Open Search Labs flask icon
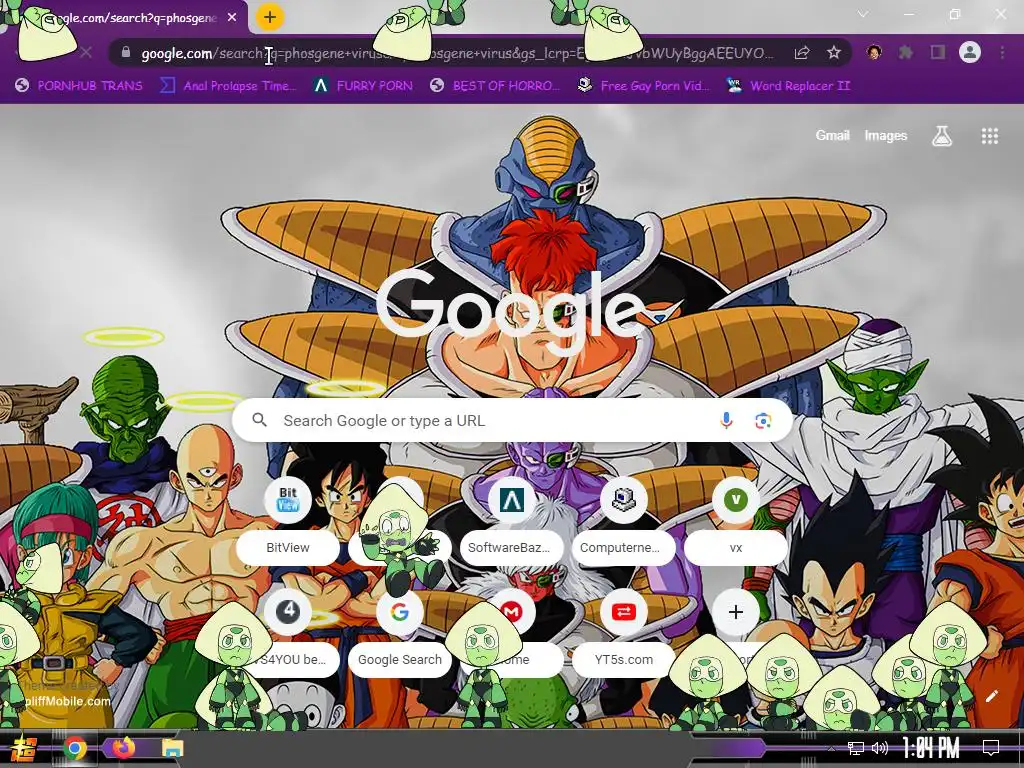 [942, 136]
